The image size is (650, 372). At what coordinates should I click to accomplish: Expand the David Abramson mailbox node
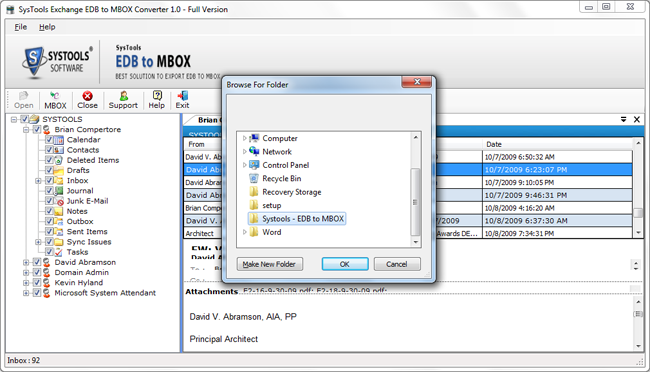click(x=26, y=262)
